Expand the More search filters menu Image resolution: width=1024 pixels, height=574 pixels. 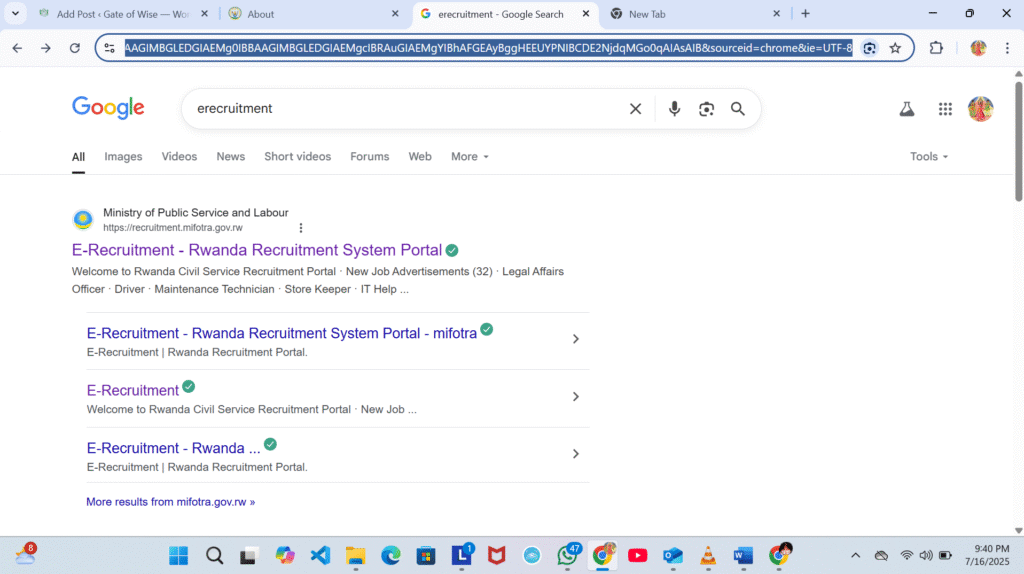pos(470,157)
